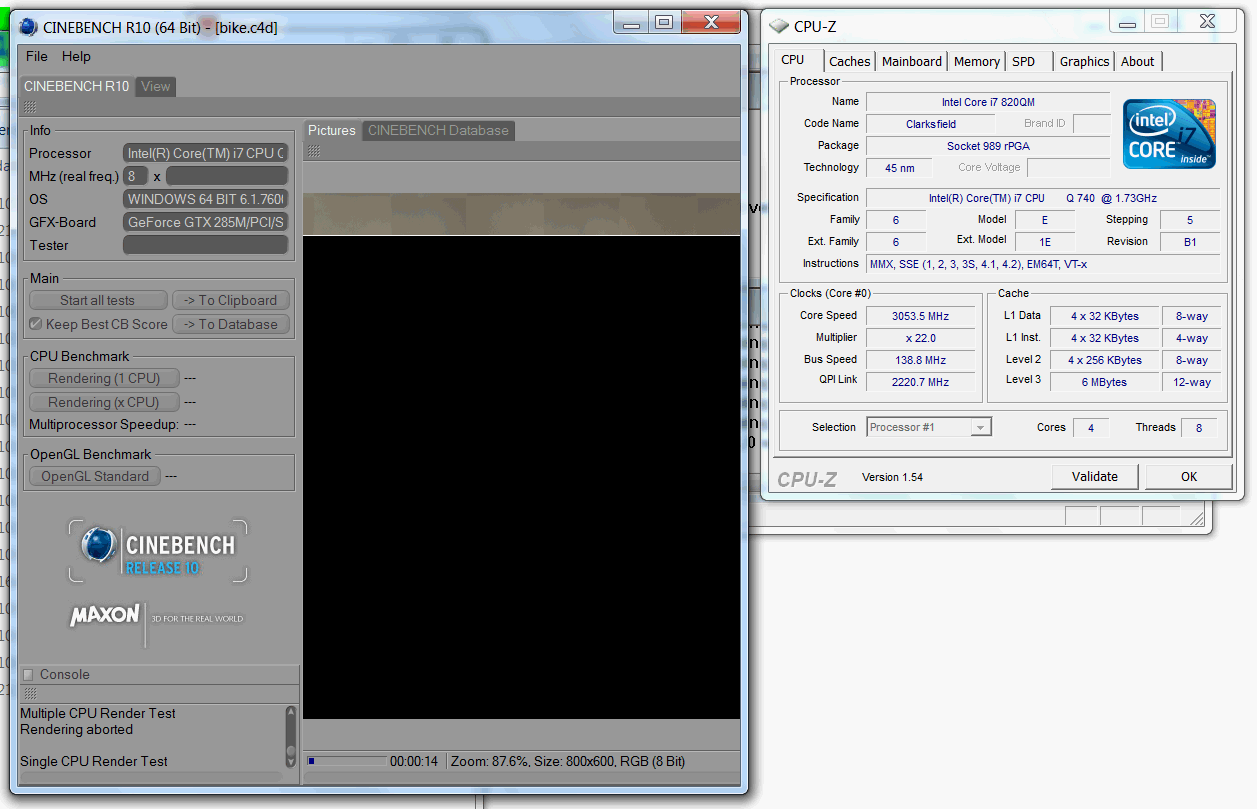Click the To Clipboard button
Screen dimensions: 1257x809
(x=231, y=300)
